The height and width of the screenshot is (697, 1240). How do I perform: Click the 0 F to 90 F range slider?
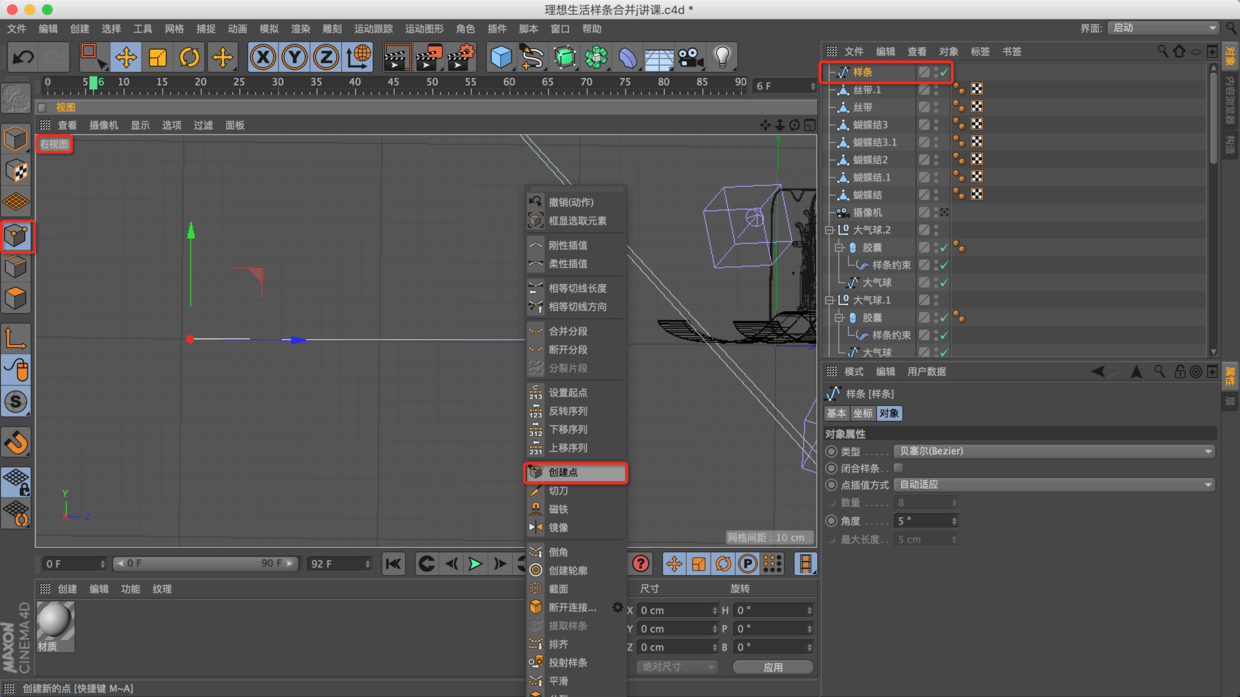[x=205, y=564]
